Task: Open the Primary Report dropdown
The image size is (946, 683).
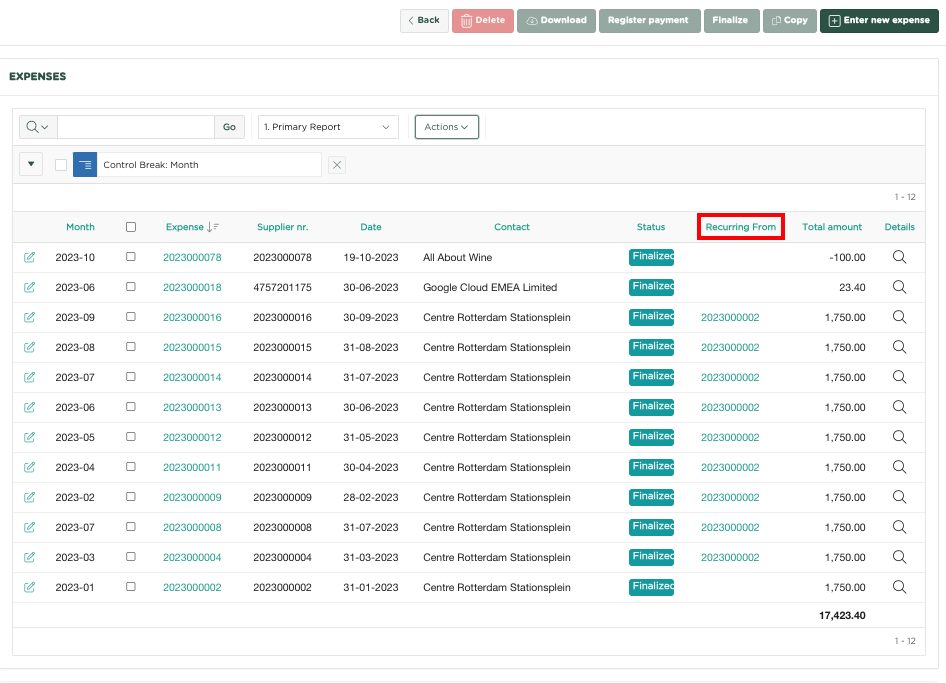Action: click(328, 127)
